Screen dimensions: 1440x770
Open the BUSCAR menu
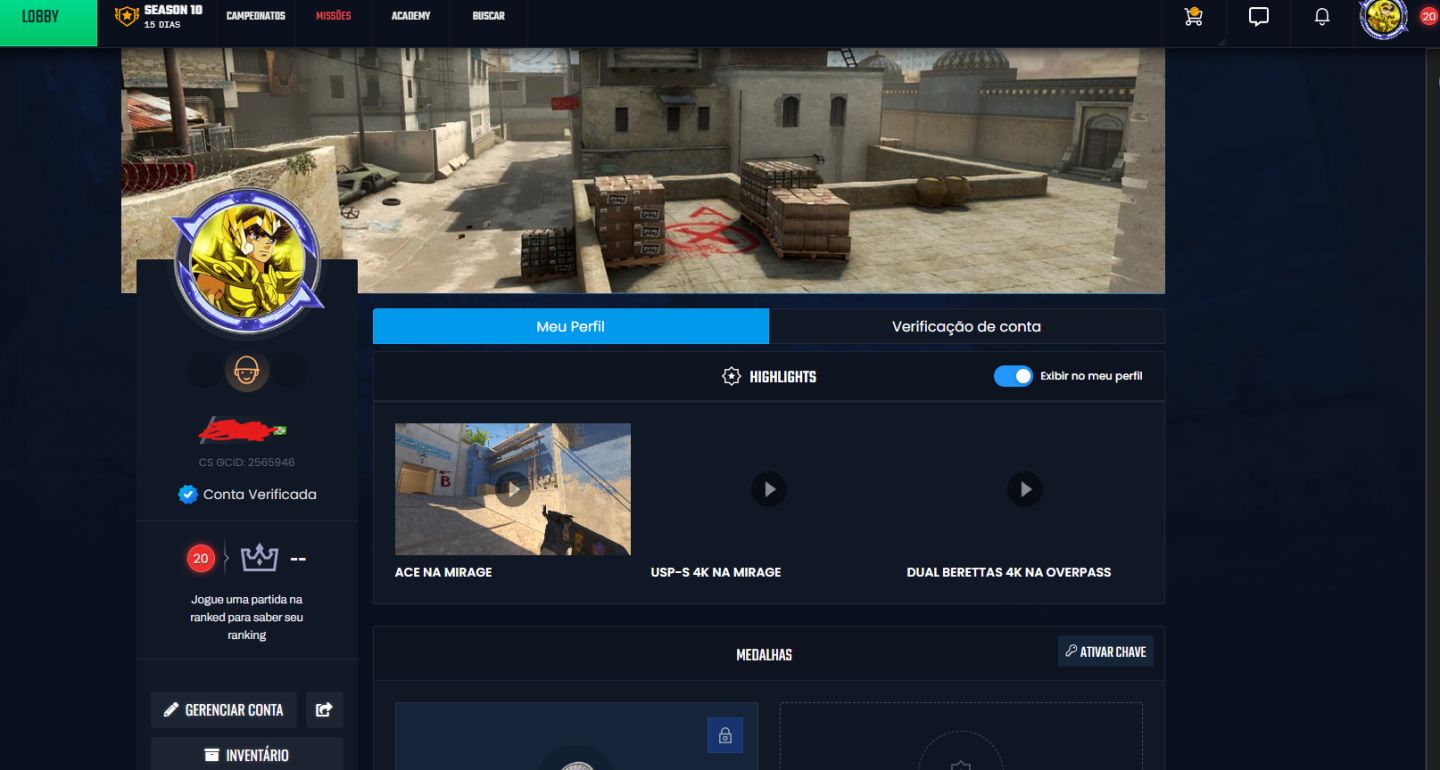click(489, 16)
